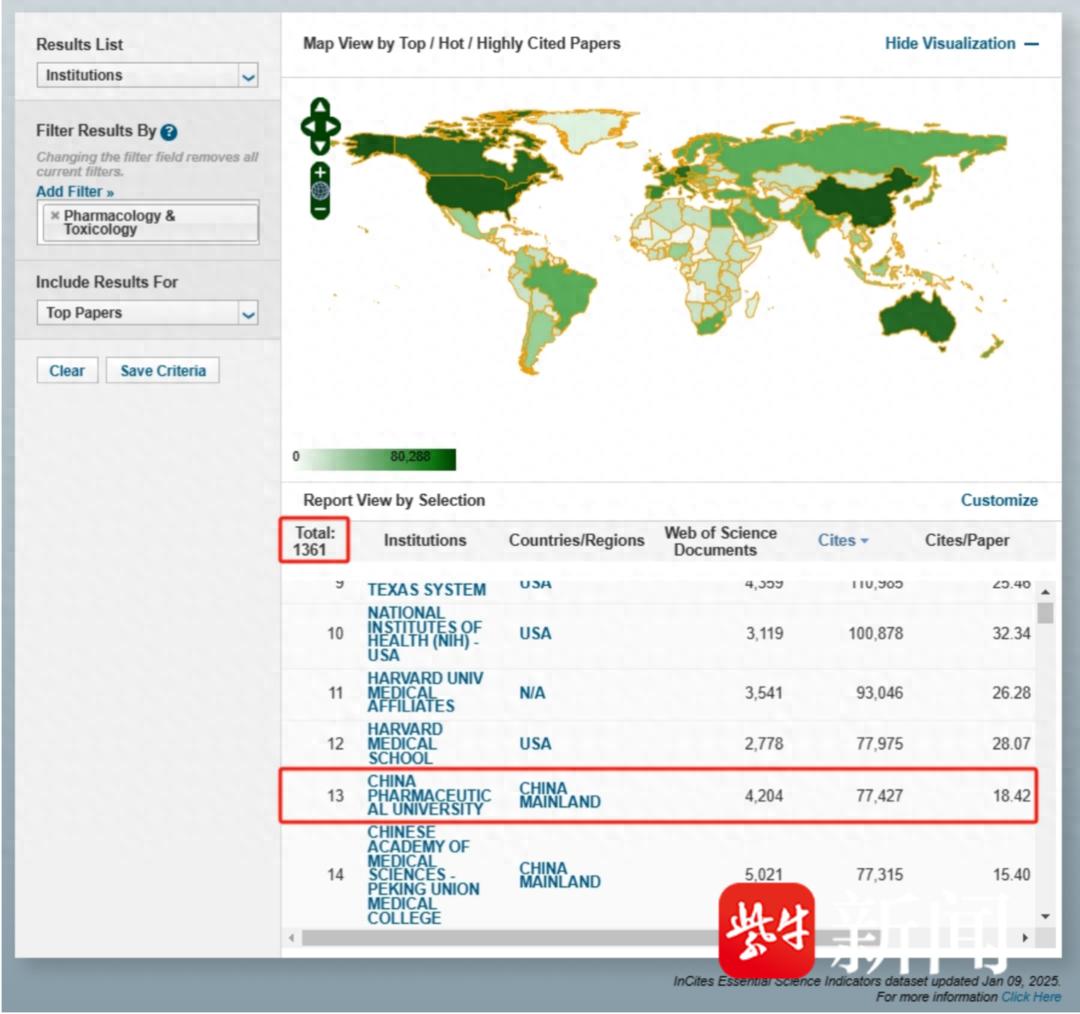Click the Web of Science Documents header
1080x1014 pixels.
[x=720, y=541]
